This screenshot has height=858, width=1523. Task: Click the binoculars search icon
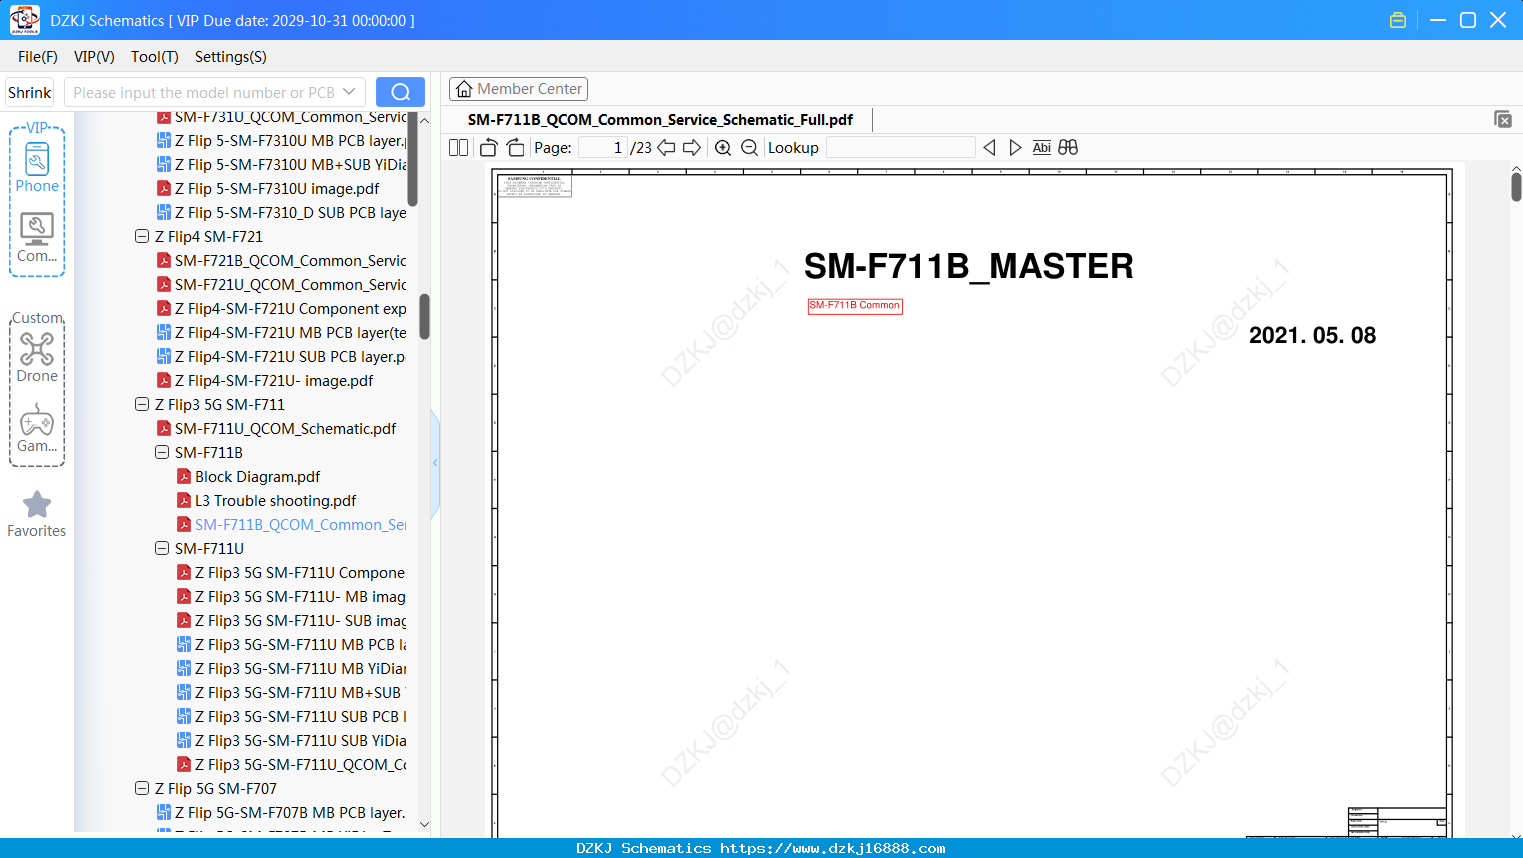1068,148
